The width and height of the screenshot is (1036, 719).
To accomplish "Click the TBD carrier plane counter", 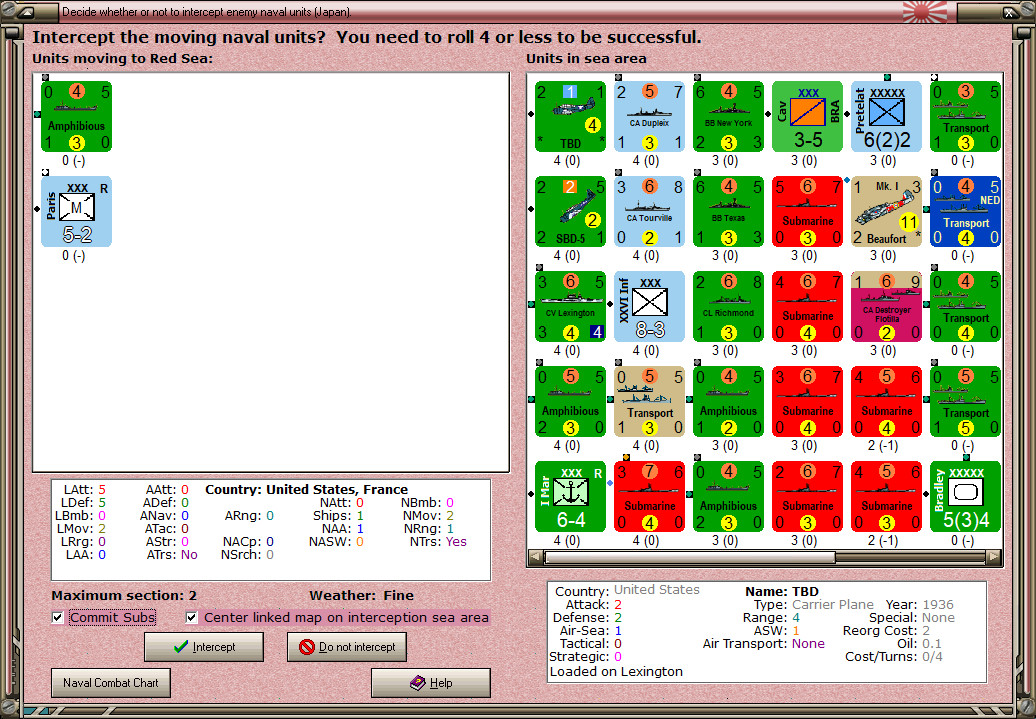I will coord(570,117).
